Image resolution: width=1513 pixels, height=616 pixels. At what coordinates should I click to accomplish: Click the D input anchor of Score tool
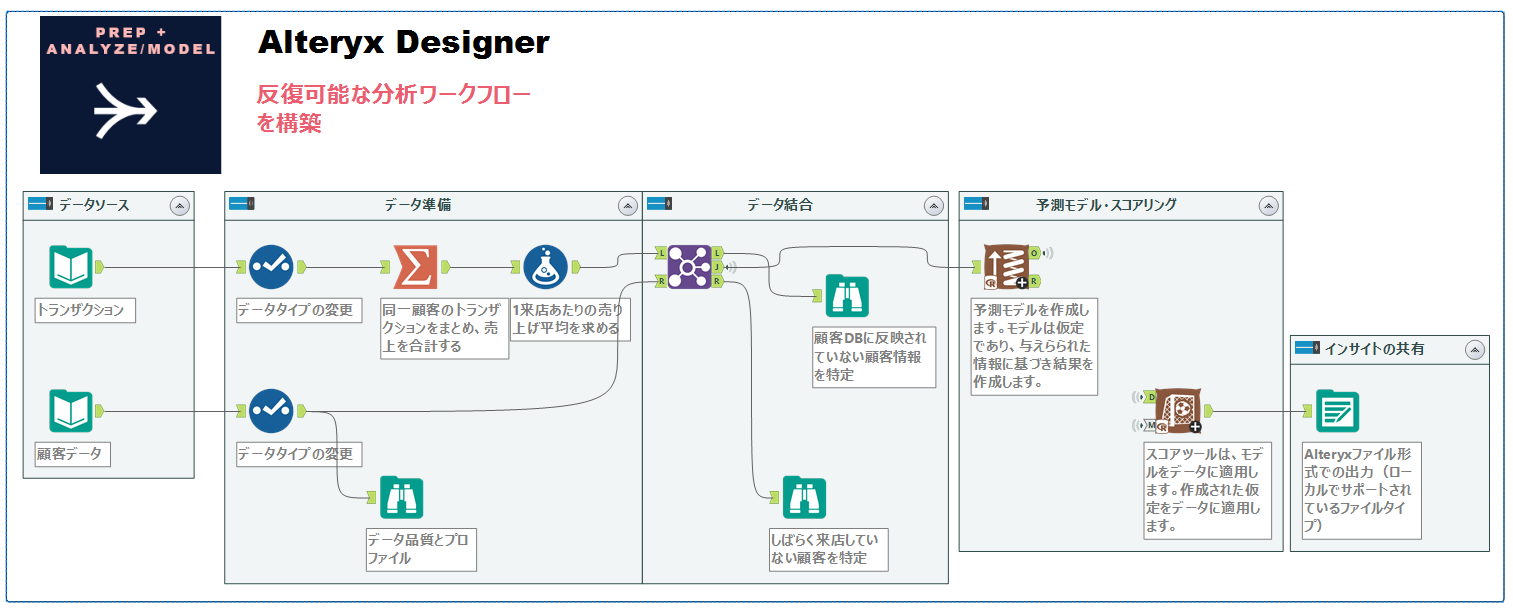(1150, 398)
